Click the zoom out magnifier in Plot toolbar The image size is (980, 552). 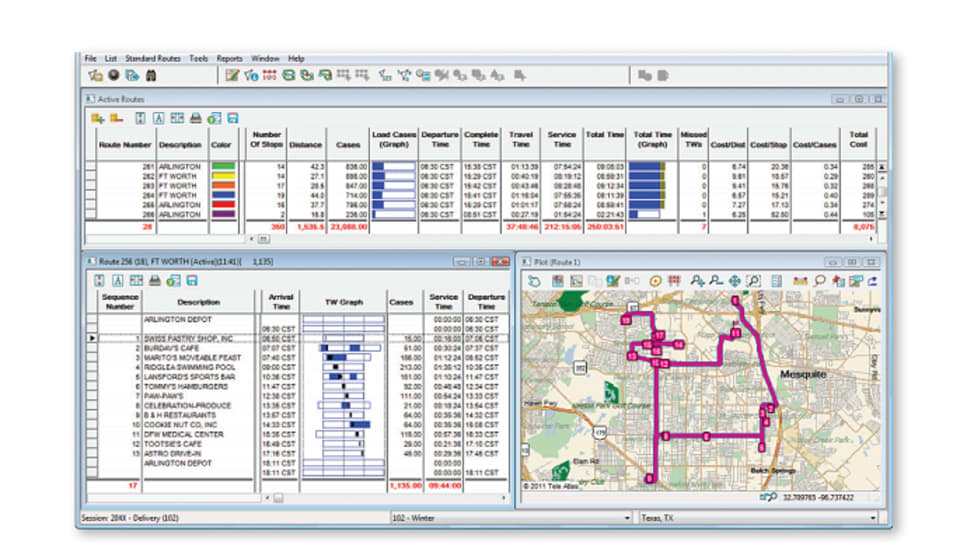click(x=715, y=281)
